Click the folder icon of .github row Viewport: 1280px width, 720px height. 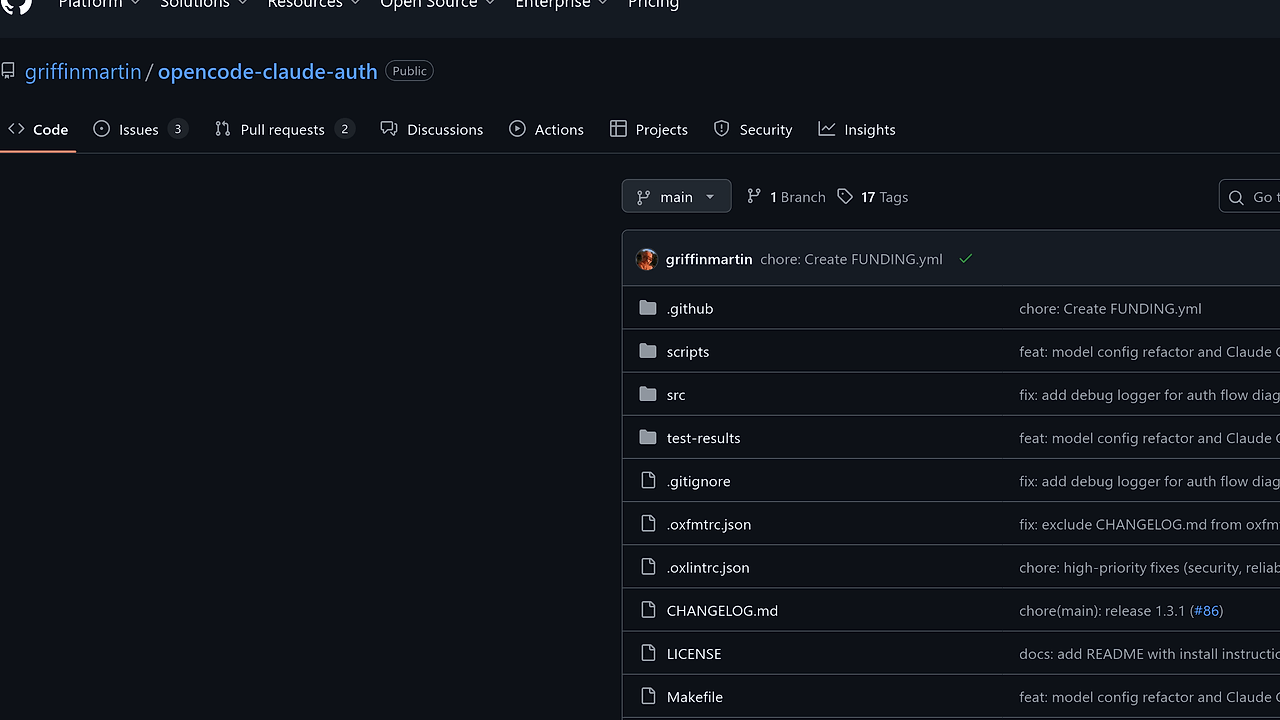(x=648, y=308)
